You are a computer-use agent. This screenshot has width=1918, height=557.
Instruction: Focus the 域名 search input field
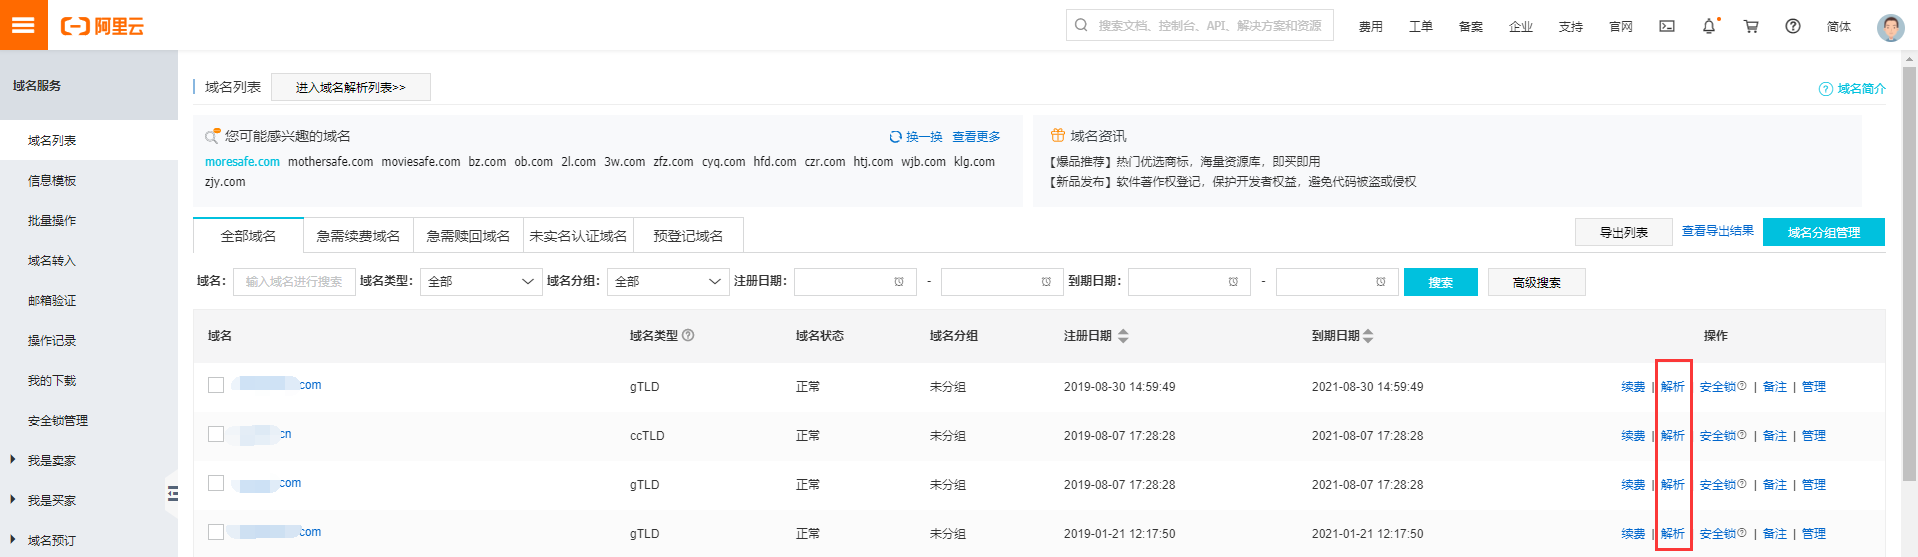click(295, 282)
